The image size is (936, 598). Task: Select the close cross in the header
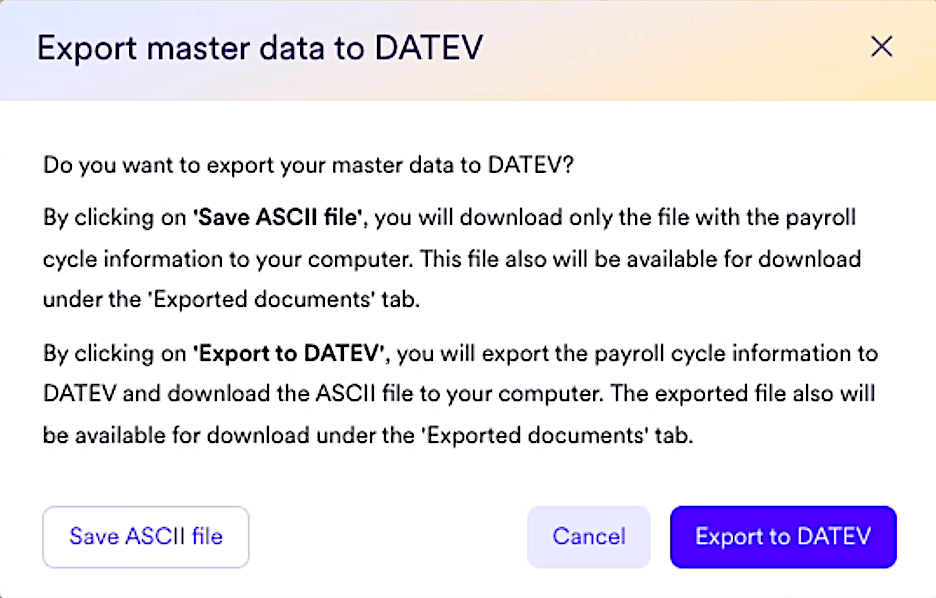pyautogui.click(x=881, y=46)
